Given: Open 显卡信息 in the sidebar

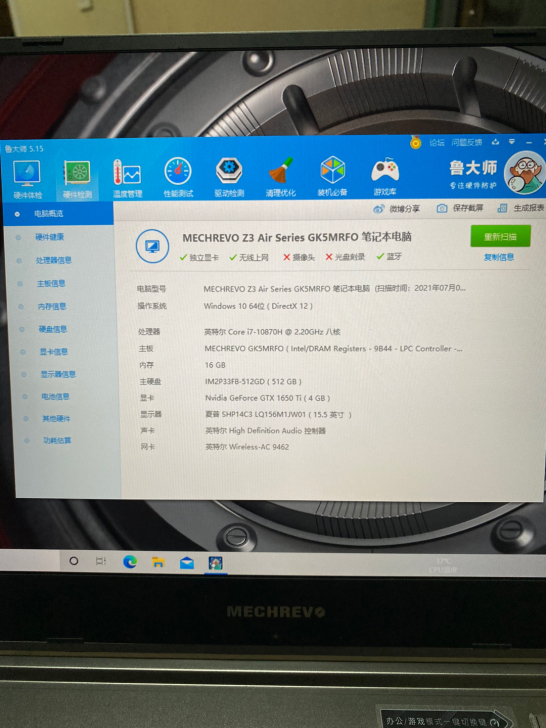Looking at the screenshot, I should pyautogui.click(x=54, y=352).
